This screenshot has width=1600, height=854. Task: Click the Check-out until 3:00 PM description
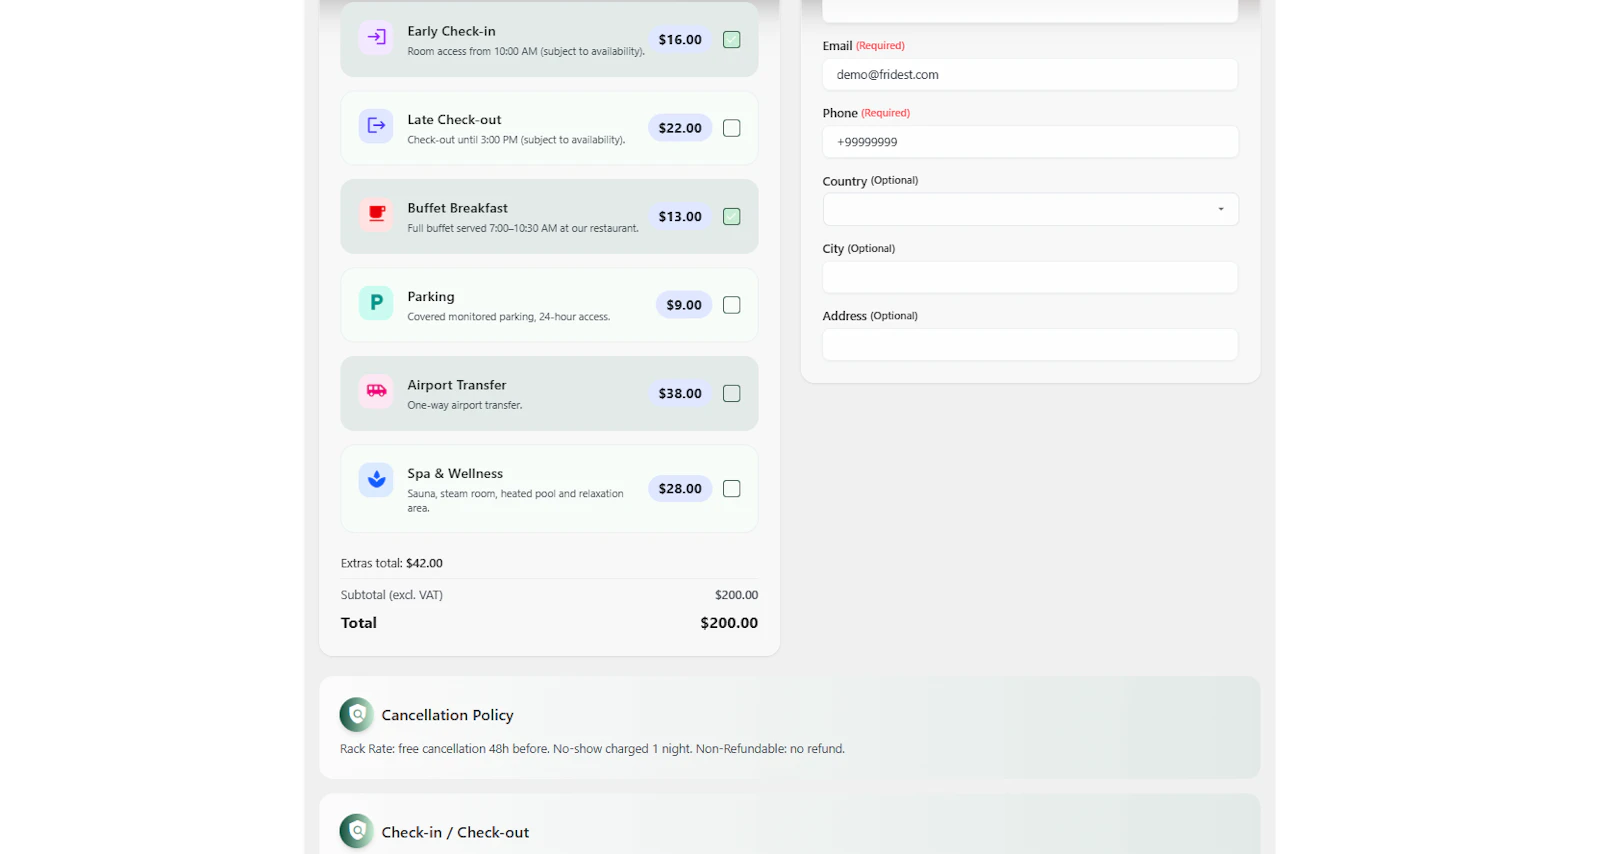pos(516,140)
